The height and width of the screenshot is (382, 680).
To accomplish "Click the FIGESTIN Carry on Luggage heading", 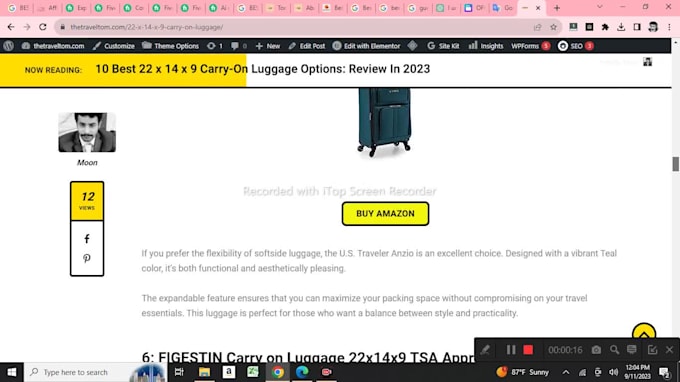I will (308, 357).
